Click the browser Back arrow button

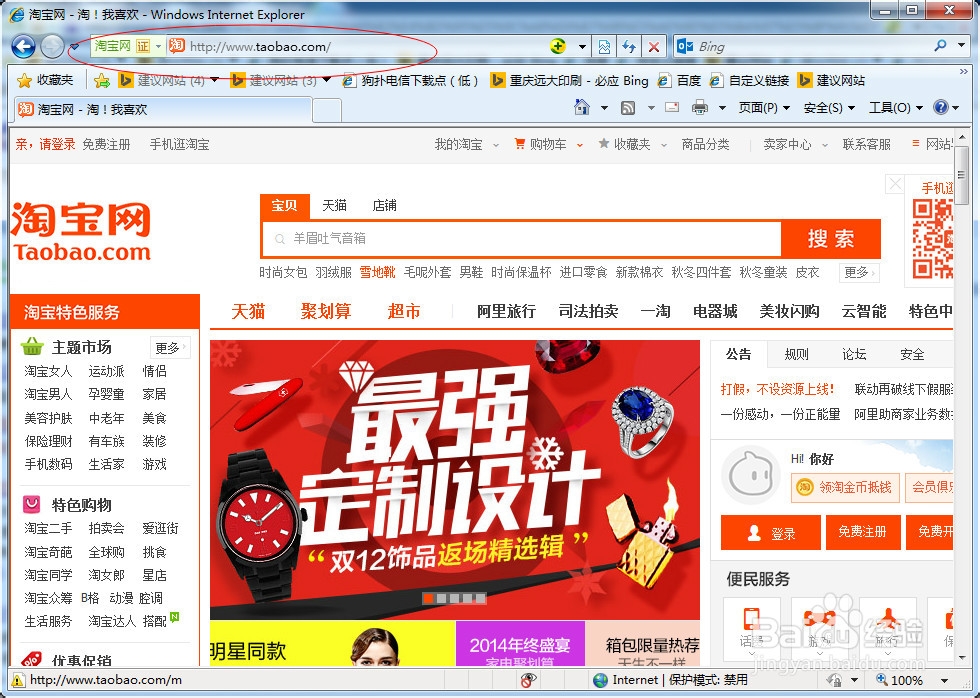click(x=24, y=46)
